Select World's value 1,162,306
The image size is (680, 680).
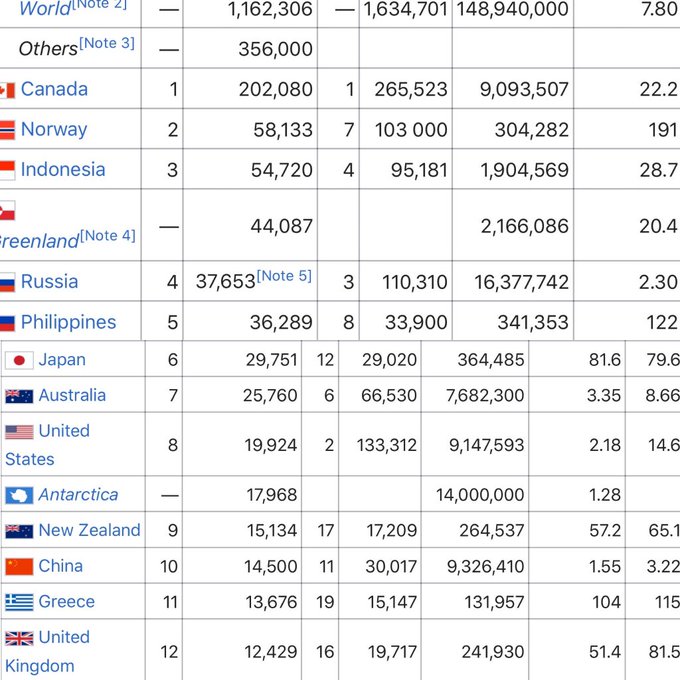(270, 9)
